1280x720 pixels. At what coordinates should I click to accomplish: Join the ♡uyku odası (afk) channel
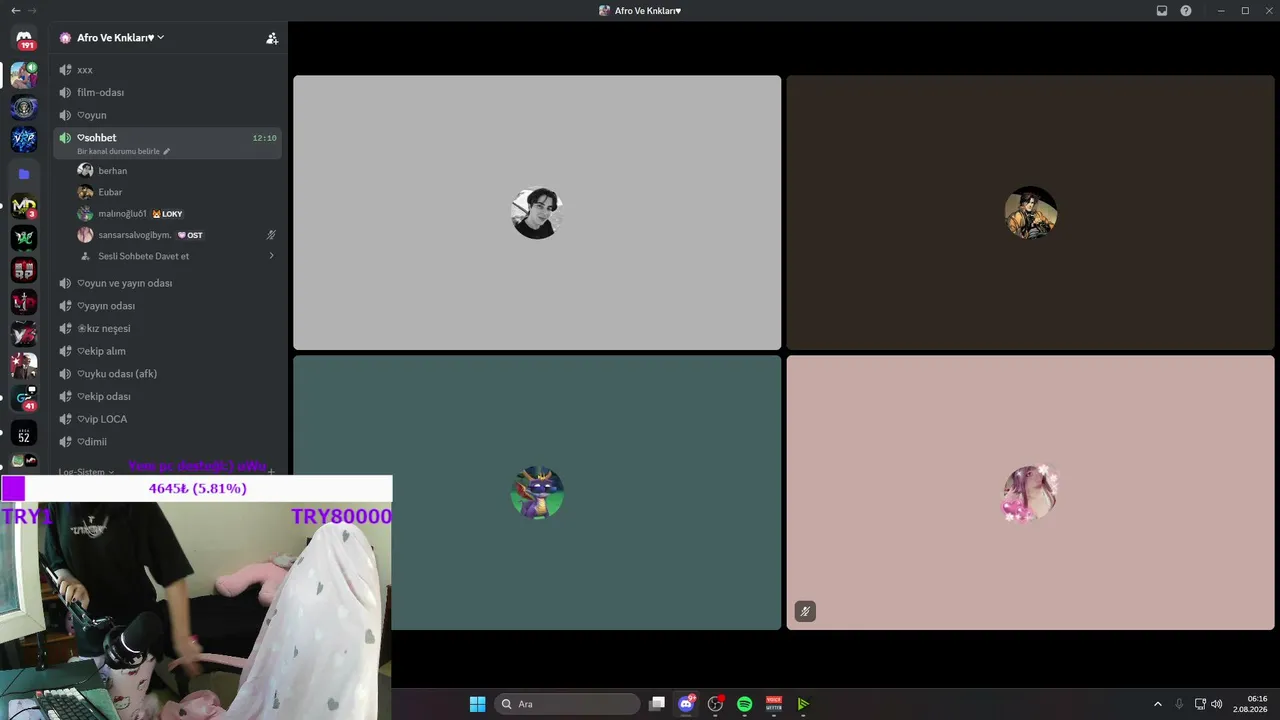pos(167,374)
